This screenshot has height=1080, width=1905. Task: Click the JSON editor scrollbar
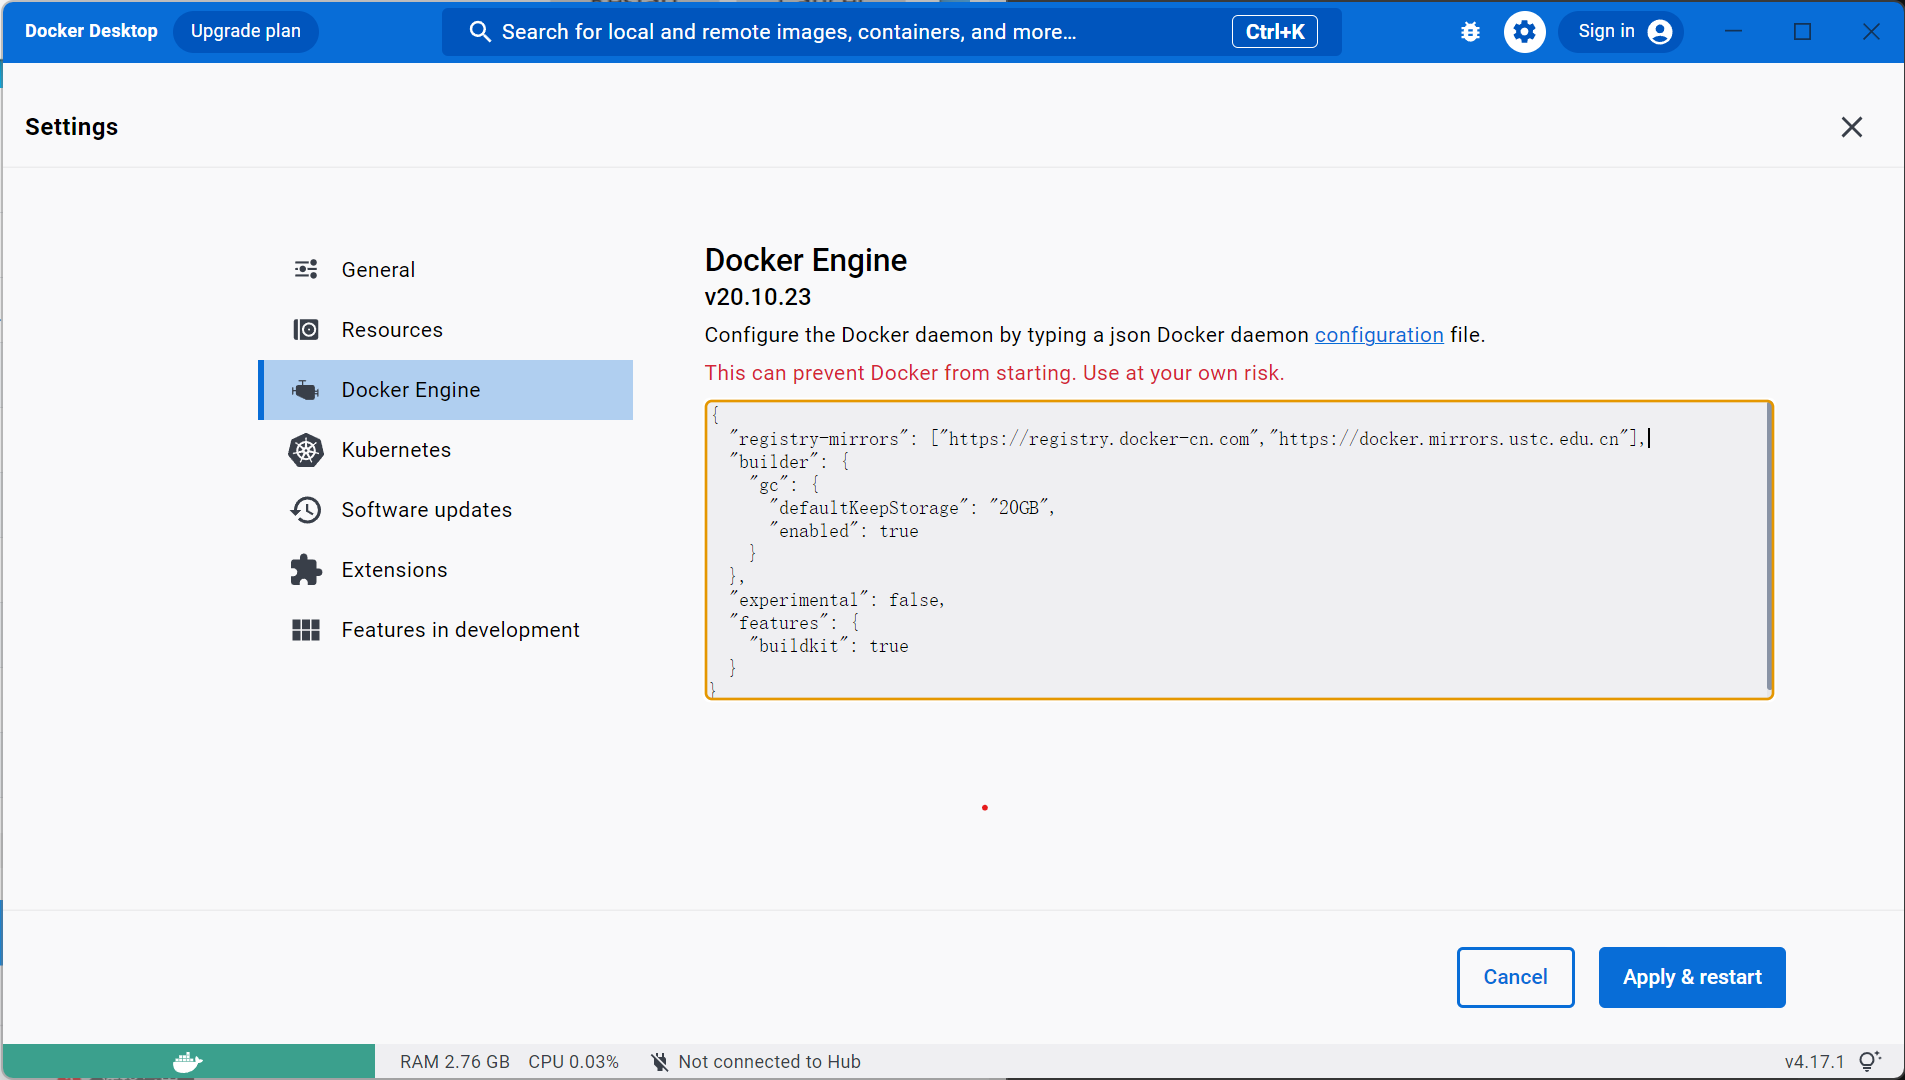pos(1769,548)
